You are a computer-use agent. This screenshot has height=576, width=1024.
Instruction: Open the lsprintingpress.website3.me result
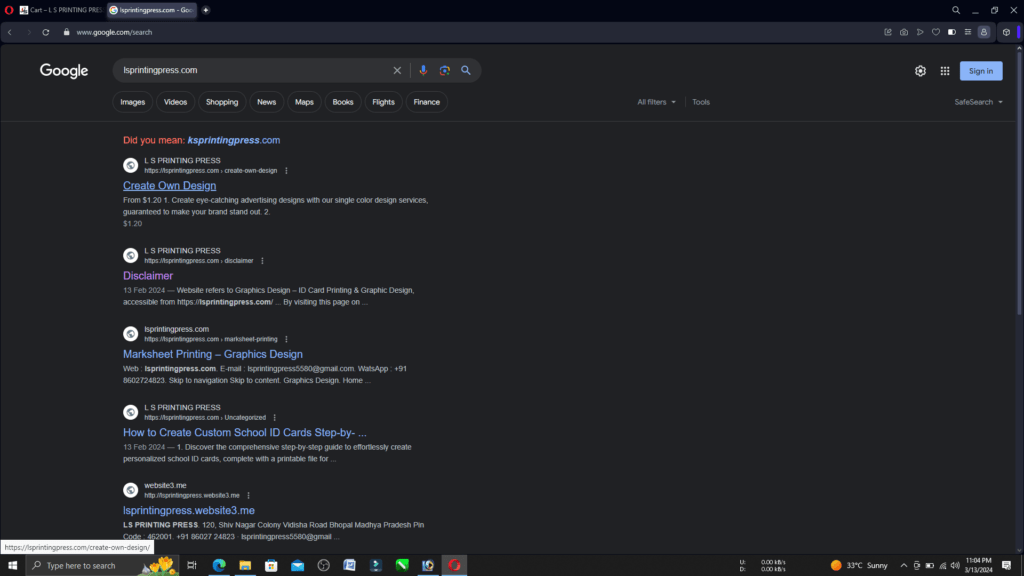(189, 510)
